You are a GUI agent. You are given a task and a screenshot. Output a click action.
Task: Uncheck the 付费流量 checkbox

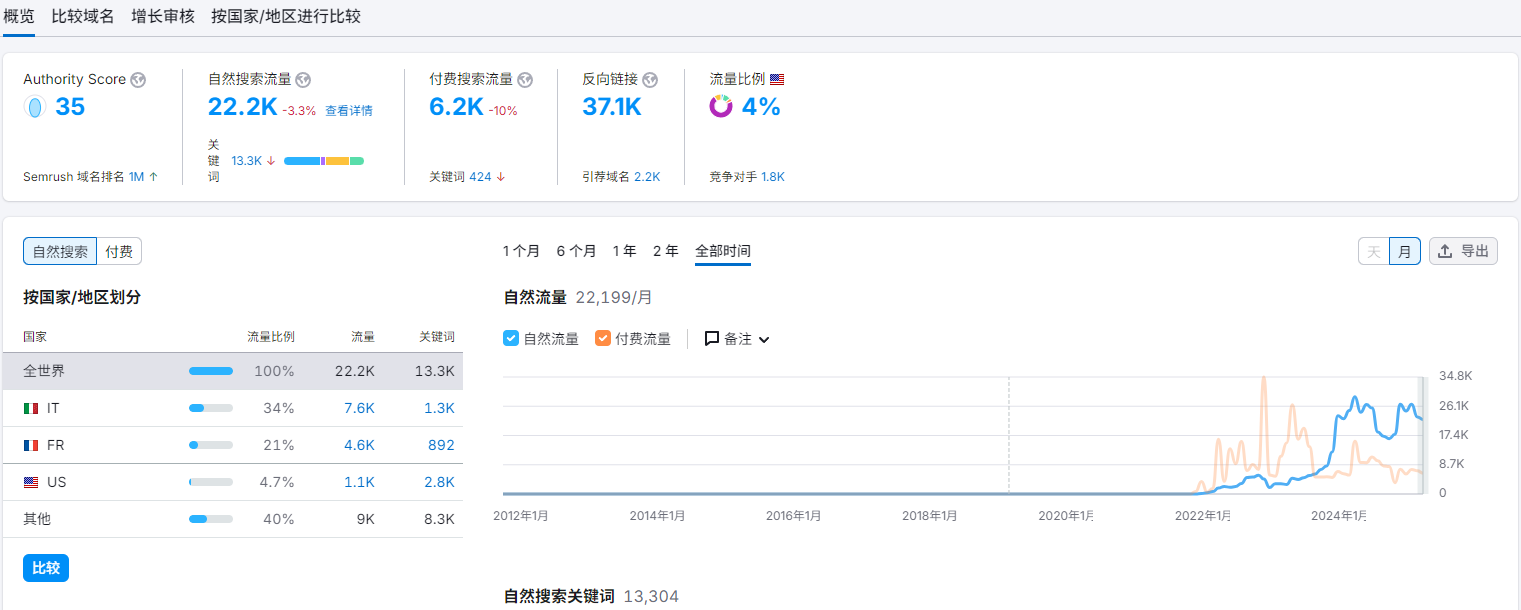click(603, 339)
